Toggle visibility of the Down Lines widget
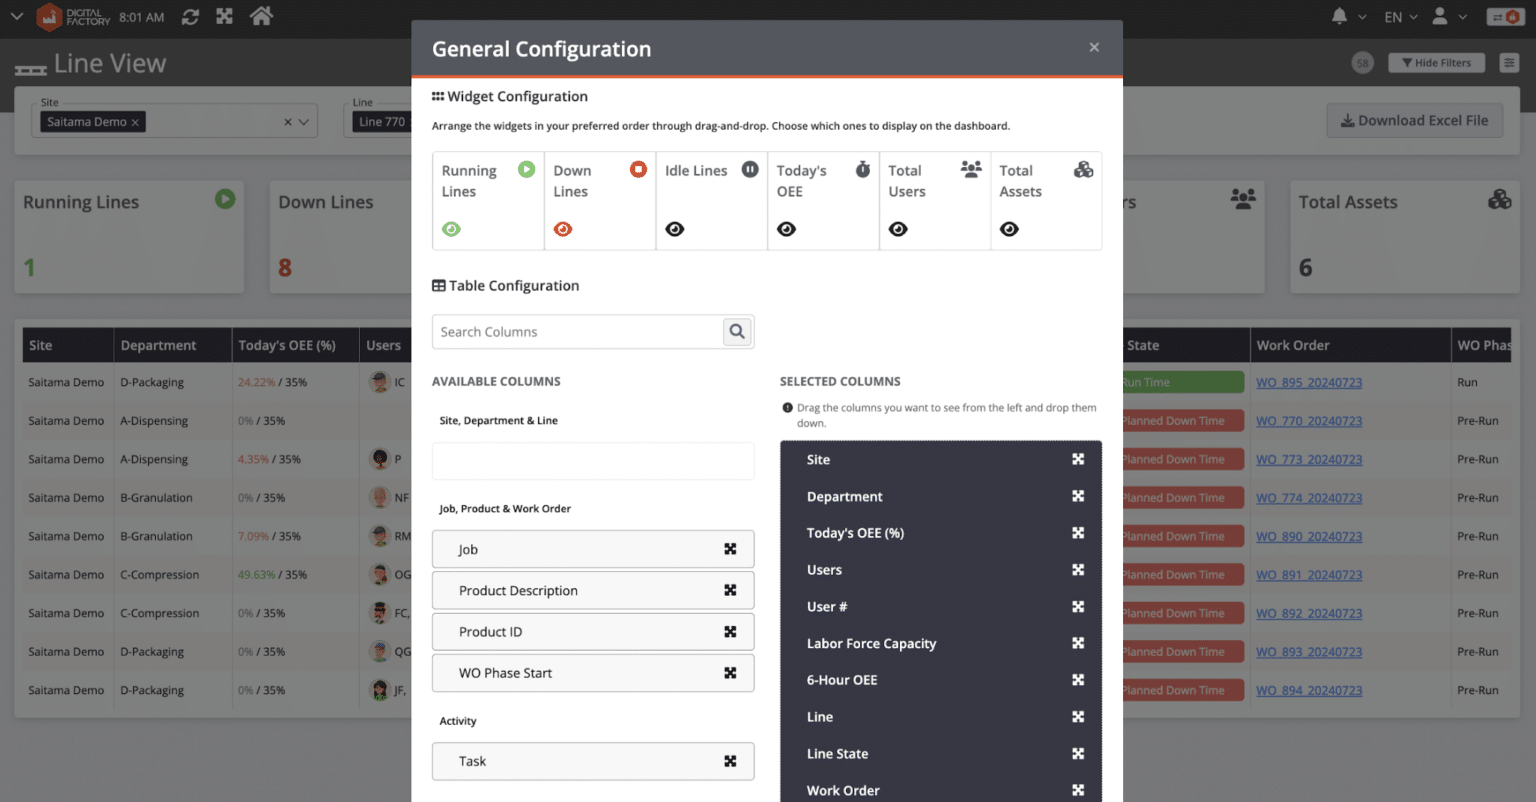This screenshot has width=1536, height=802. [563, 229]
